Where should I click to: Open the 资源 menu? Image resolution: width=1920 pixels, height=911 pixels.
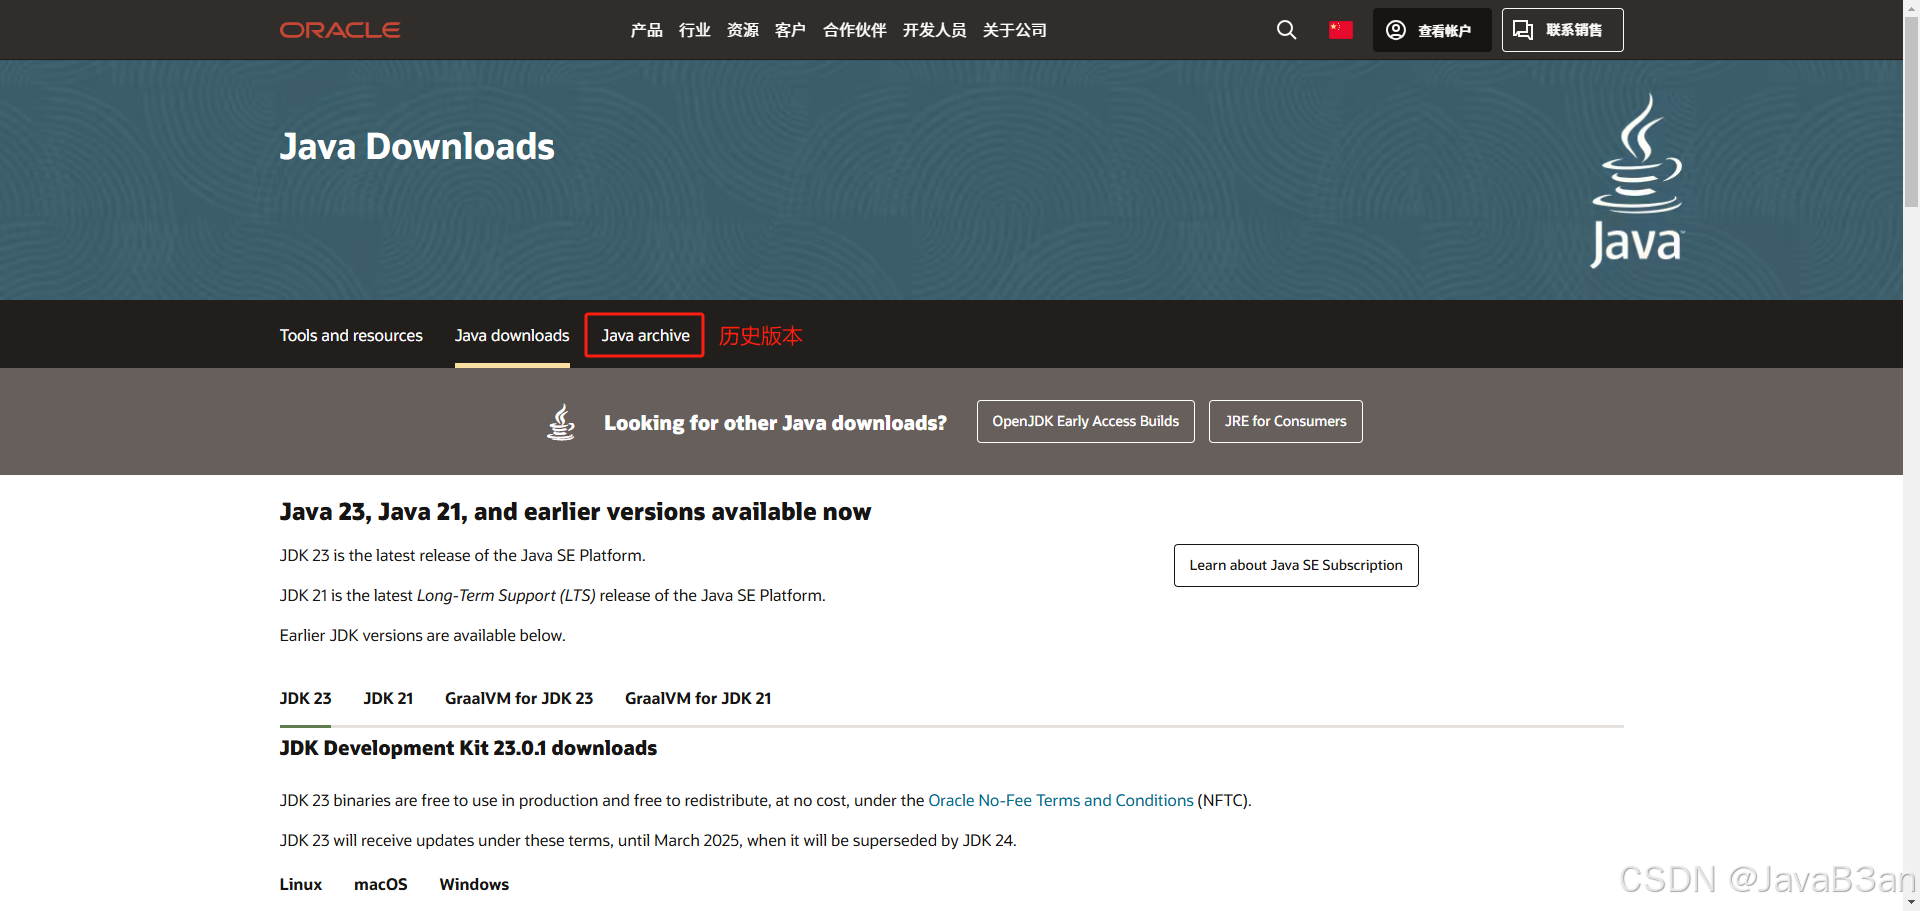click(x=742, y=30)
